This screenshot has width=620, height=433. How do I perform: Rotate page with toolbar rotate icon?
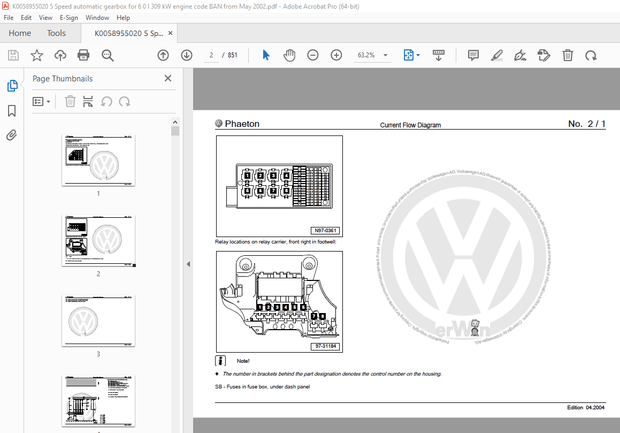(x=591, y=56)
